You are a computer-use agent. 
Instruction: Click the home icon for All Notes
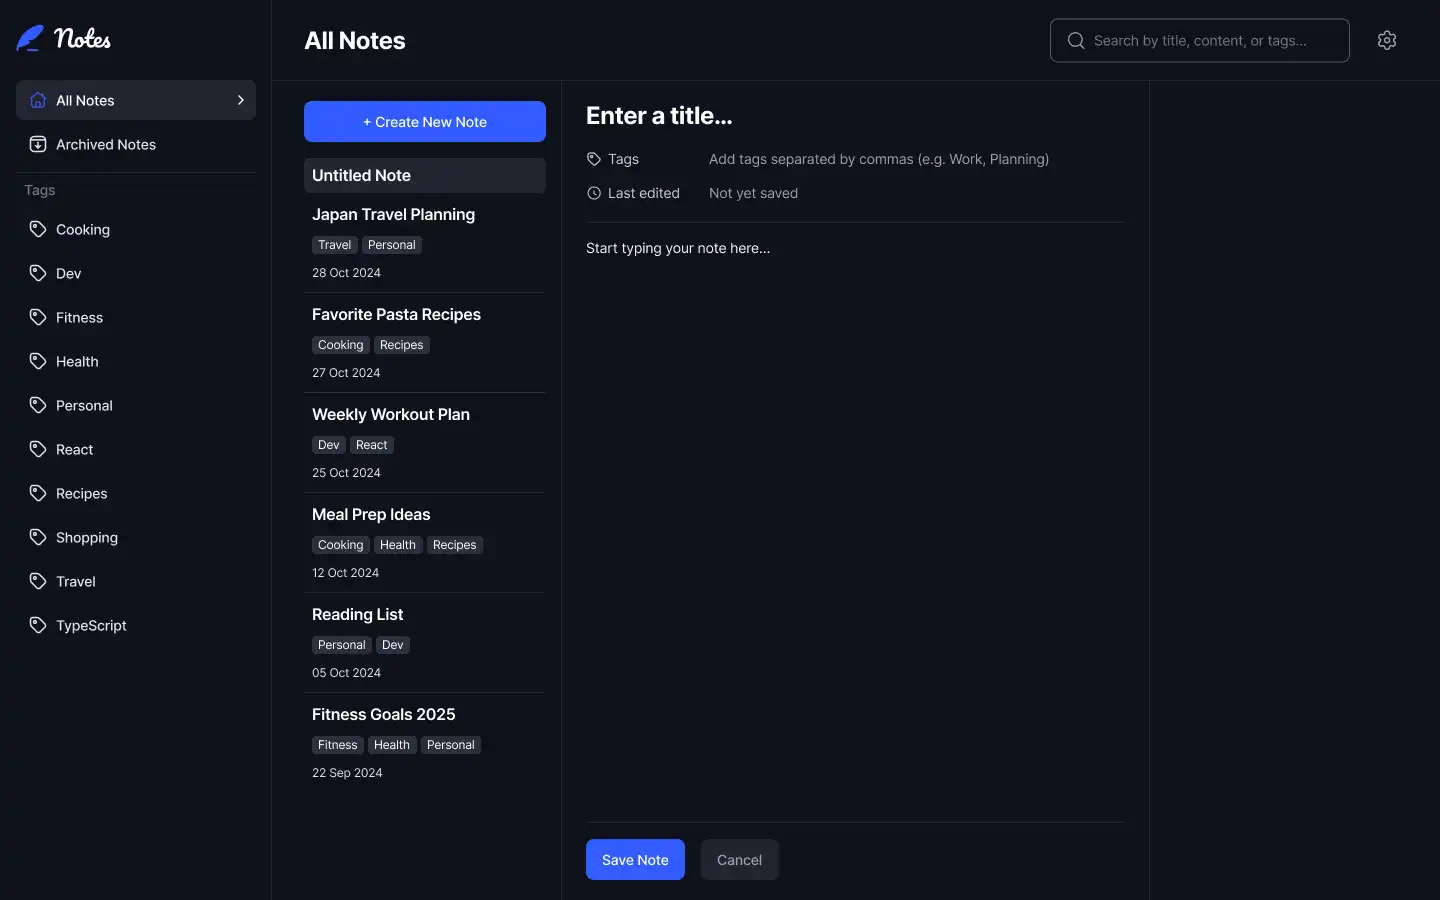coord(38,100)
